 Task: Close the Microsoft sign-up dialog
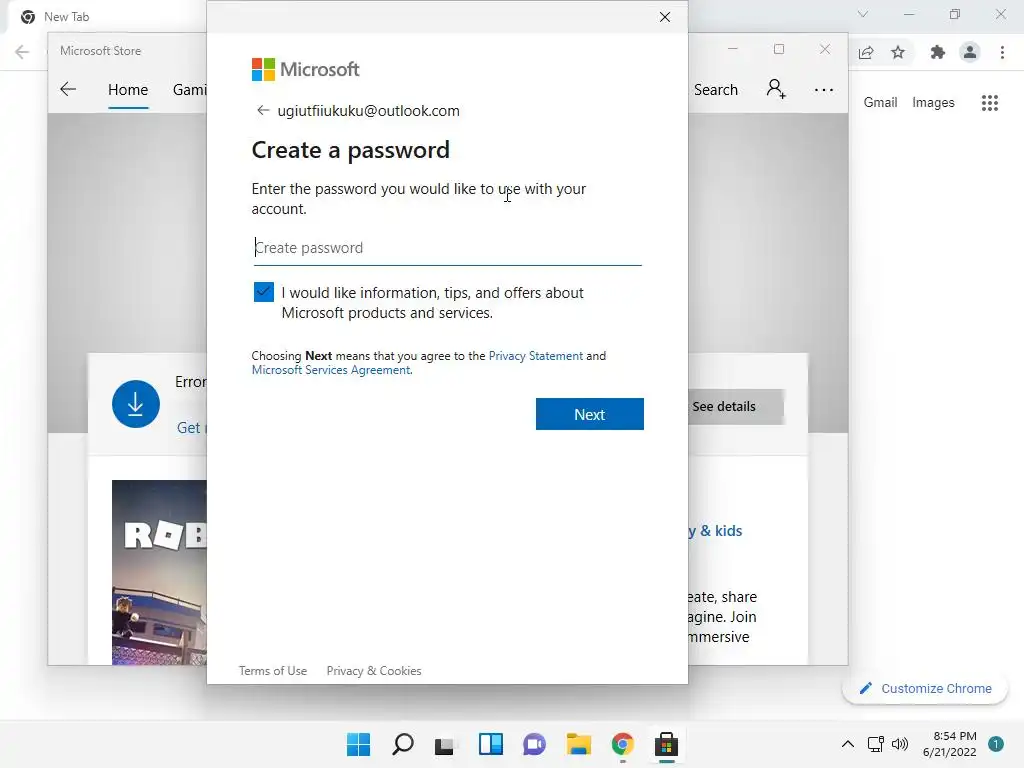coord(664,17)
